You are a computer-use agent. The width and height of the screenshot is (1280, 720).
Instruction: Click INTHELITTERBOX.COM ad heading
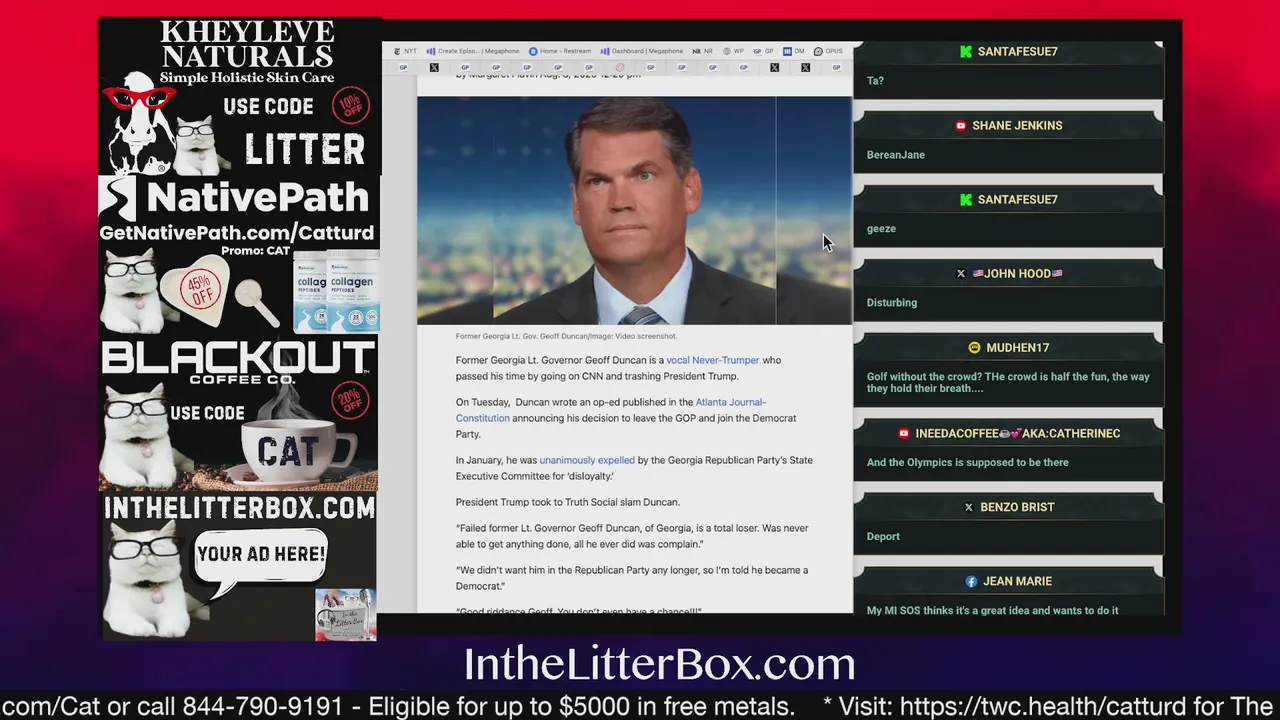pos(239,508)
